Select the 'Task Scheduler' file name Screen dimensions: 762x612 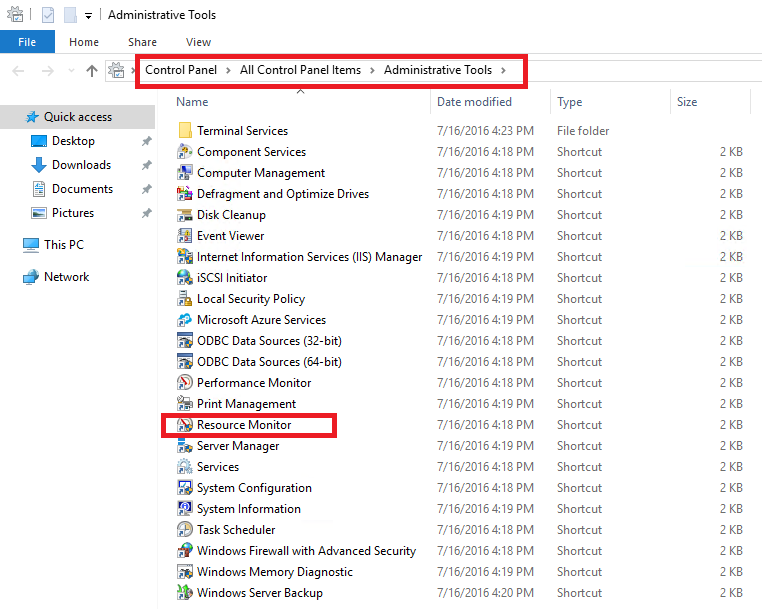[x=236, y=529]
